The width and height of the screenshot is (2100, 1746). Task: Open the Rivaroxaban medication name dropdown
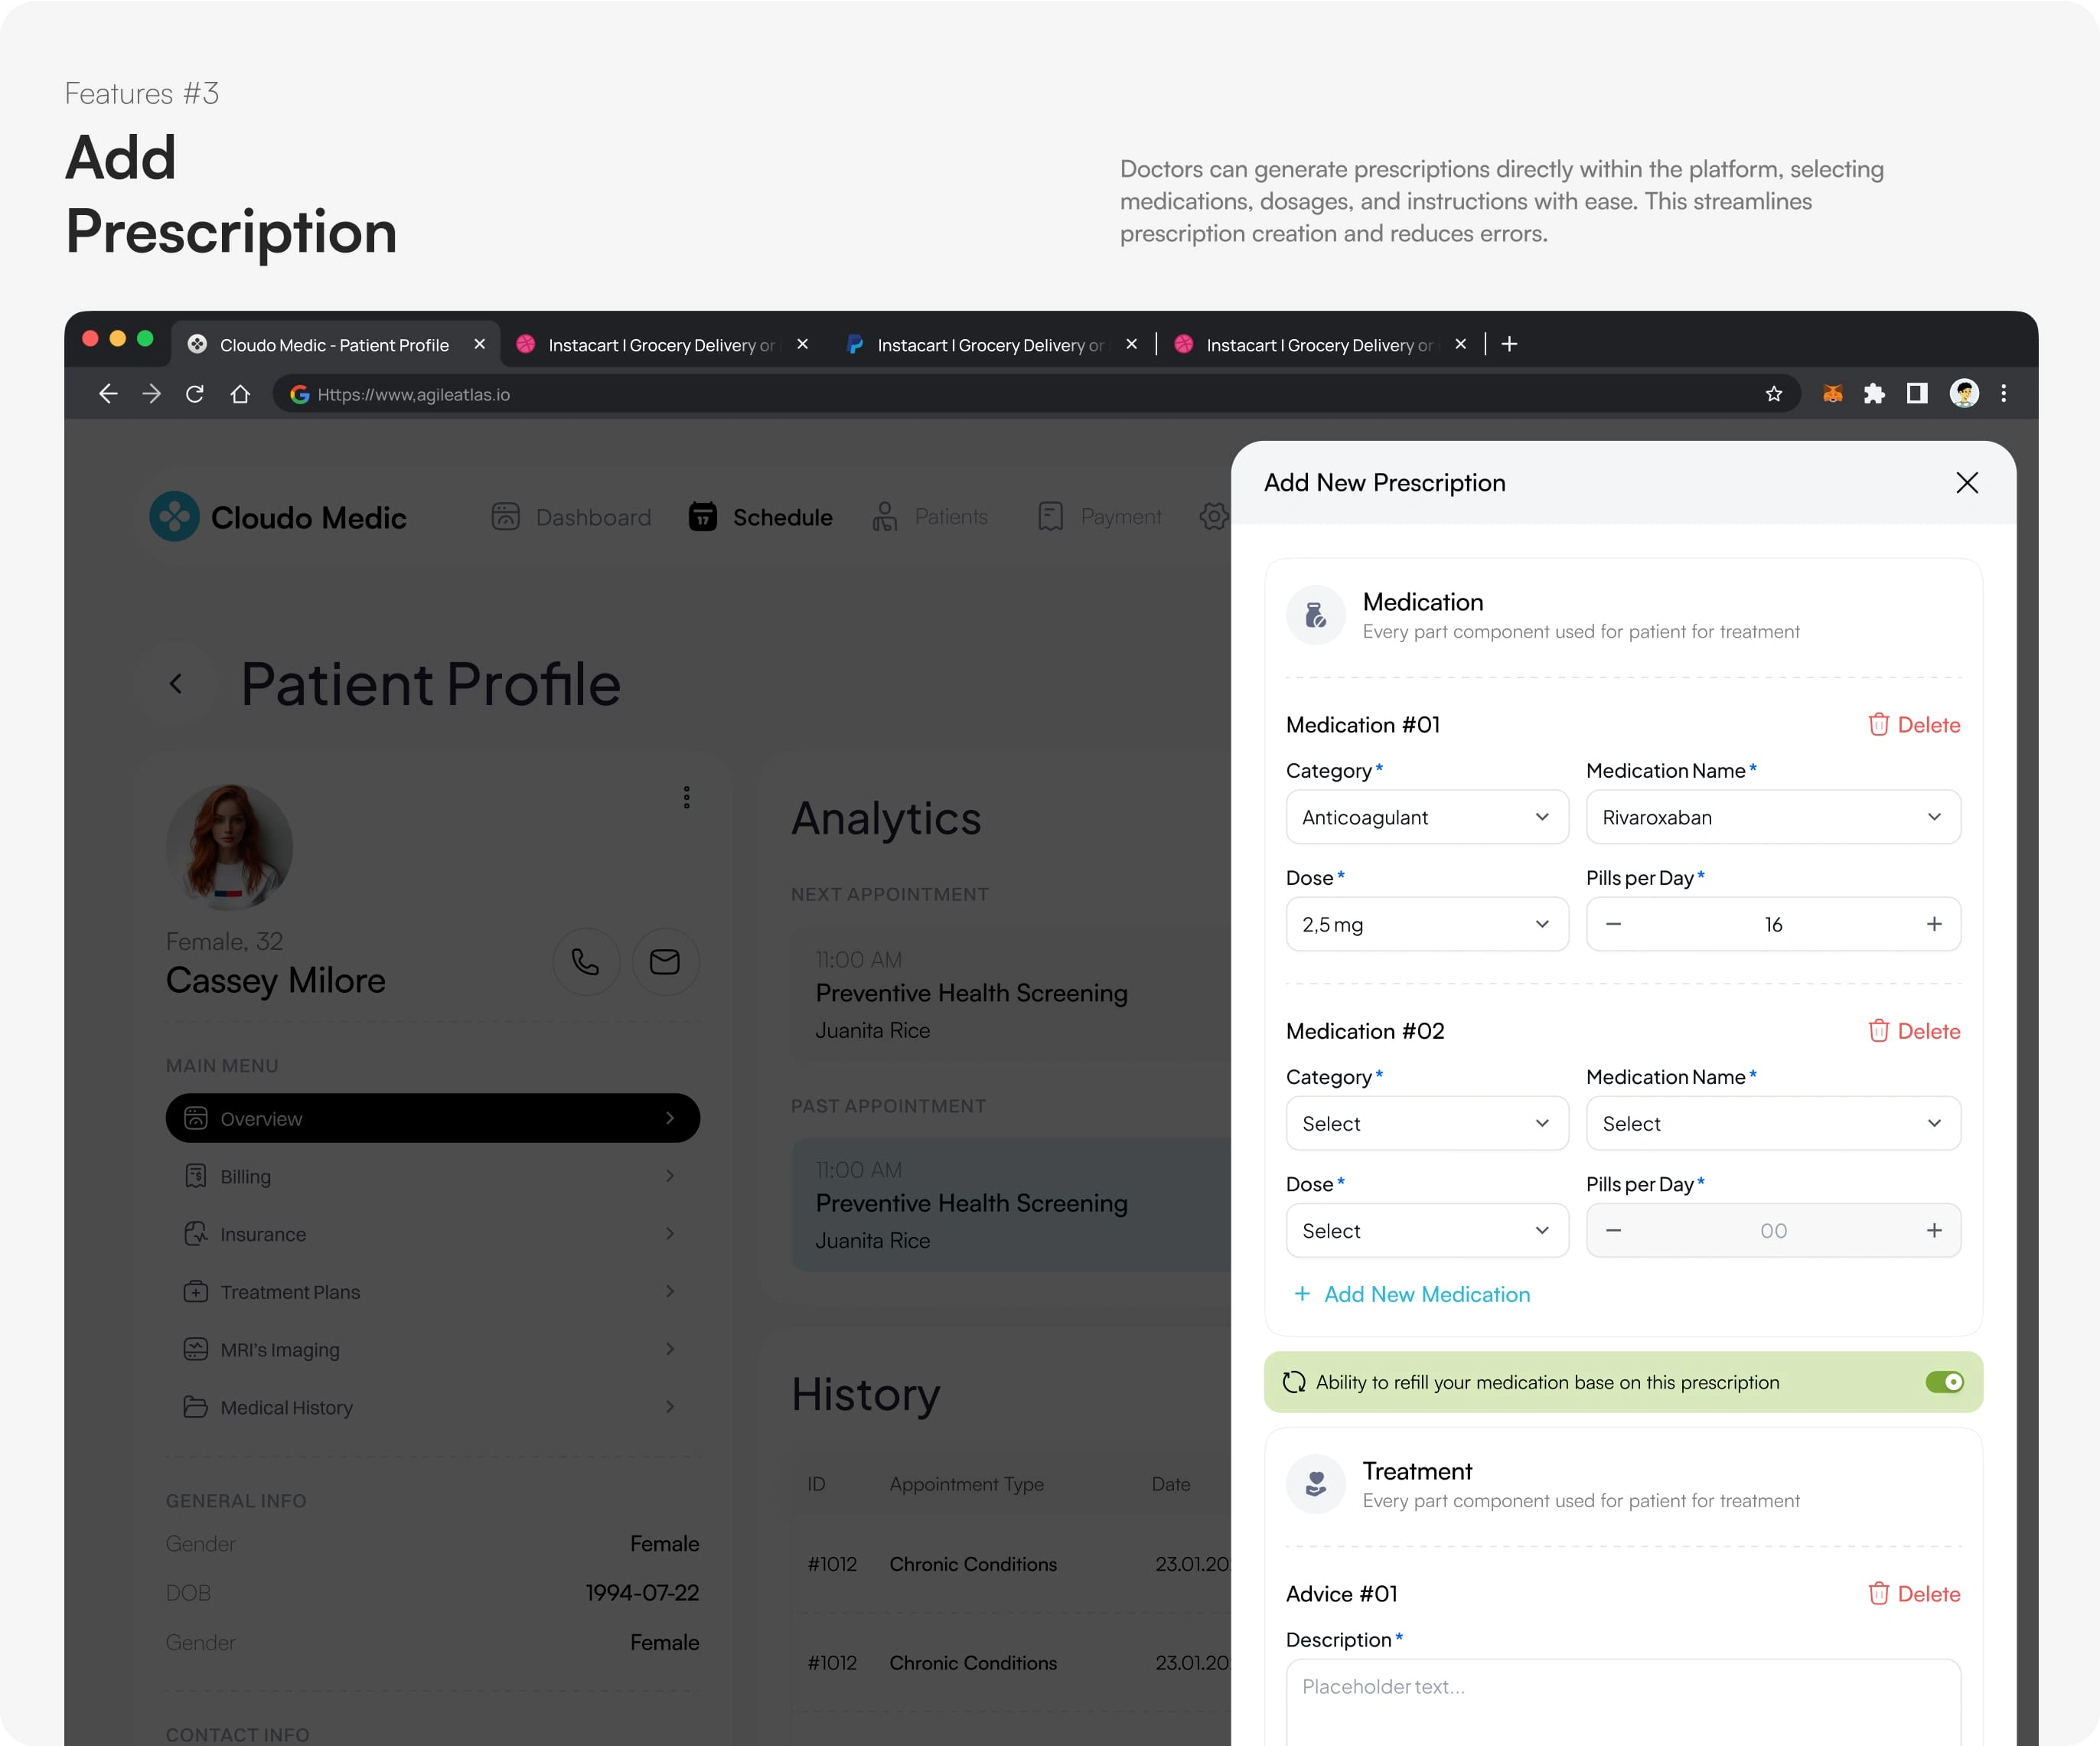click(1773, 817)
